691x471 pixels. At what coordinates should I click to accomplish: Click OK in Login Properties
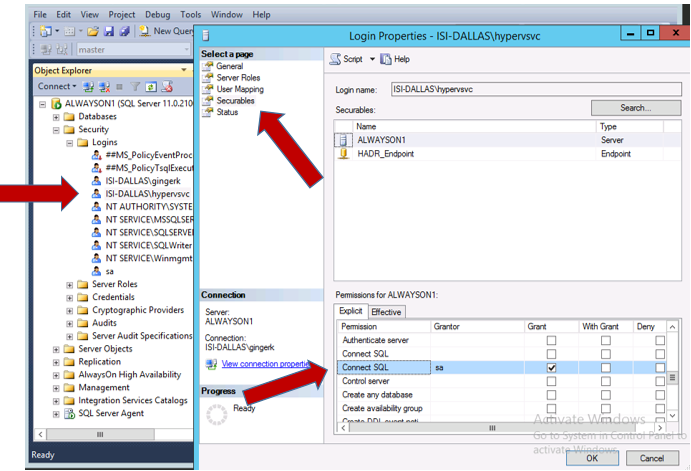coord(592,458)
